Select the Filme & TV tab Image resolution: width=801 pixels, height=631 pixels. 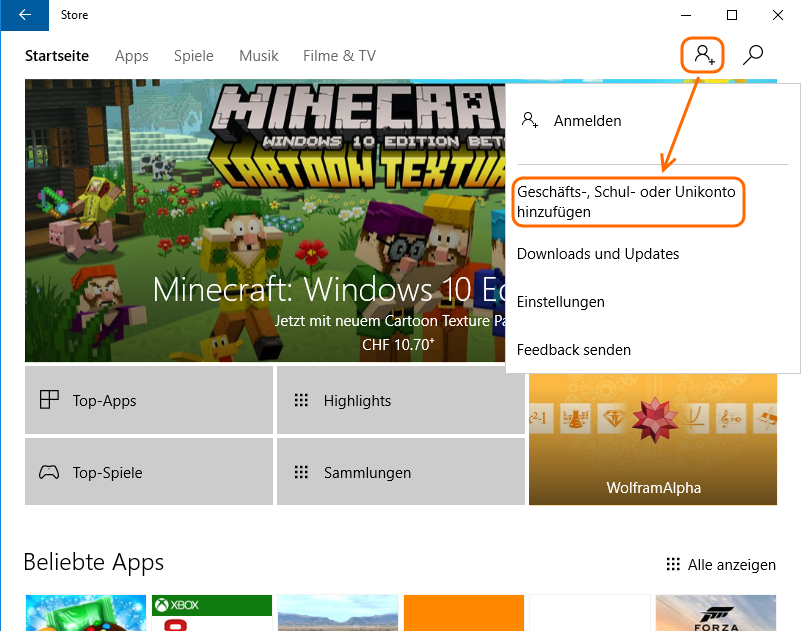click(x=339, y=56)
